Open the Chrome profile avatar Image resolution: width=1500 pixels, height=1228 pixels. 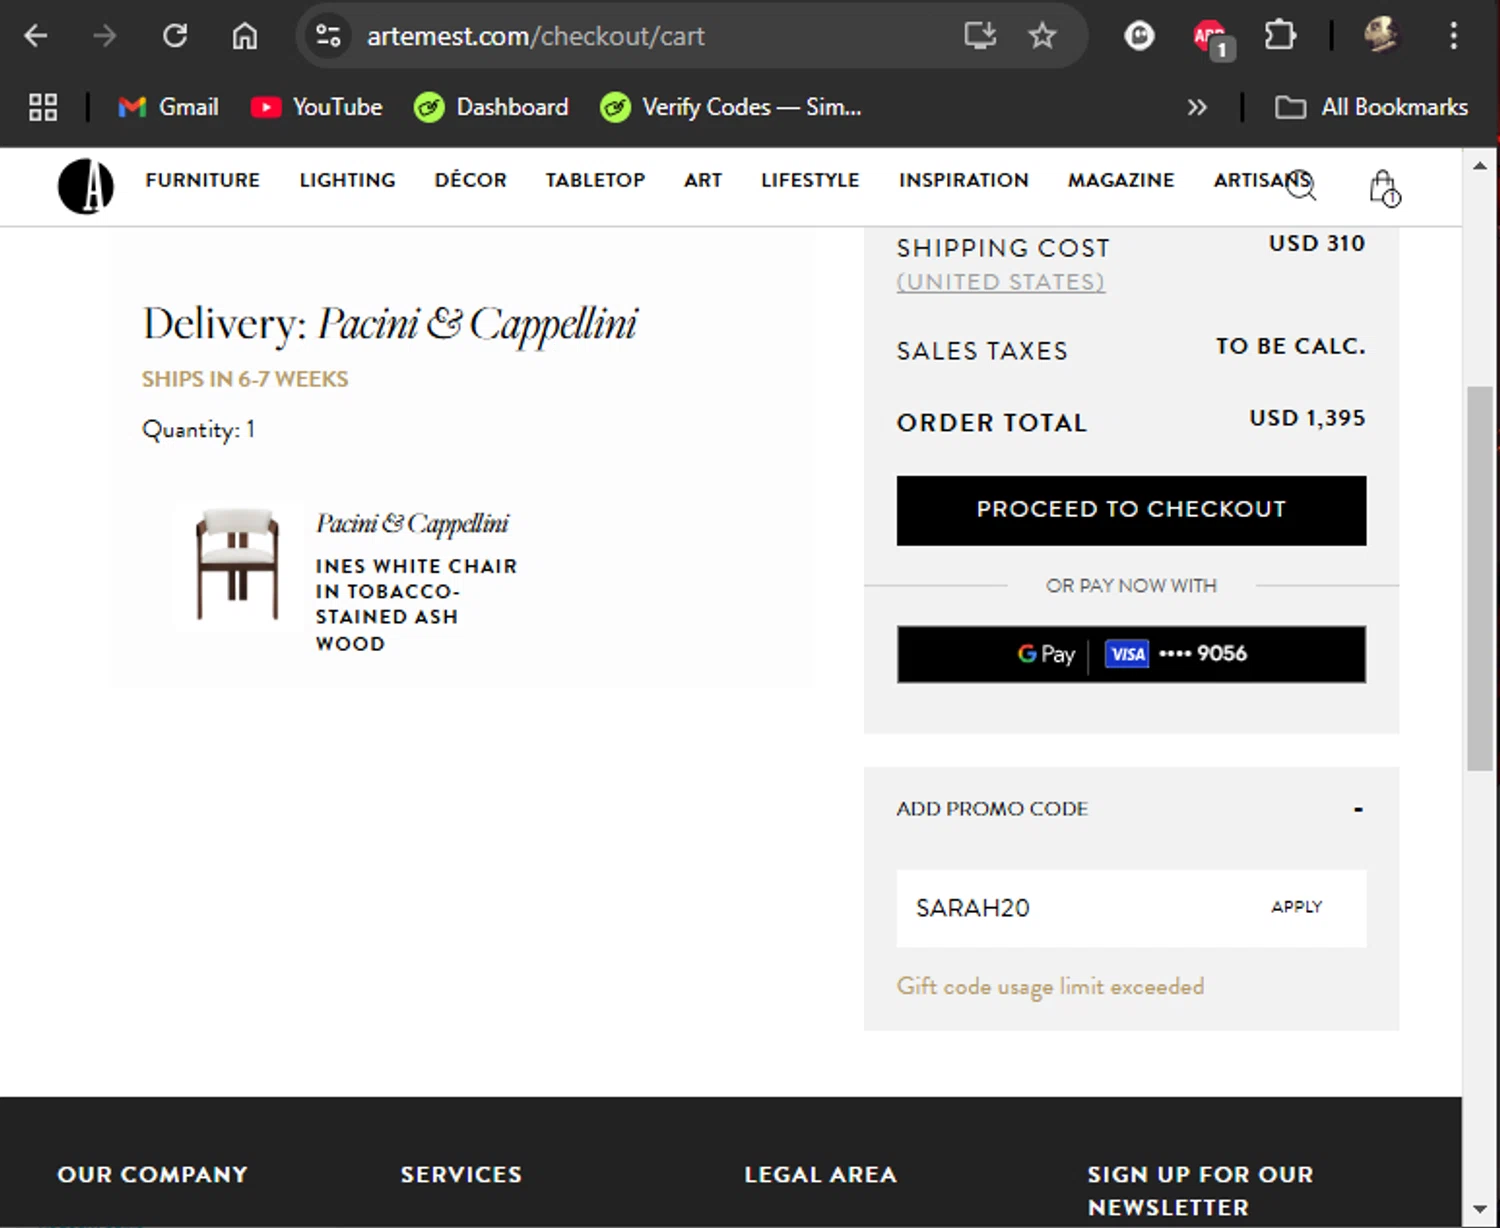tap(1382, 36)
